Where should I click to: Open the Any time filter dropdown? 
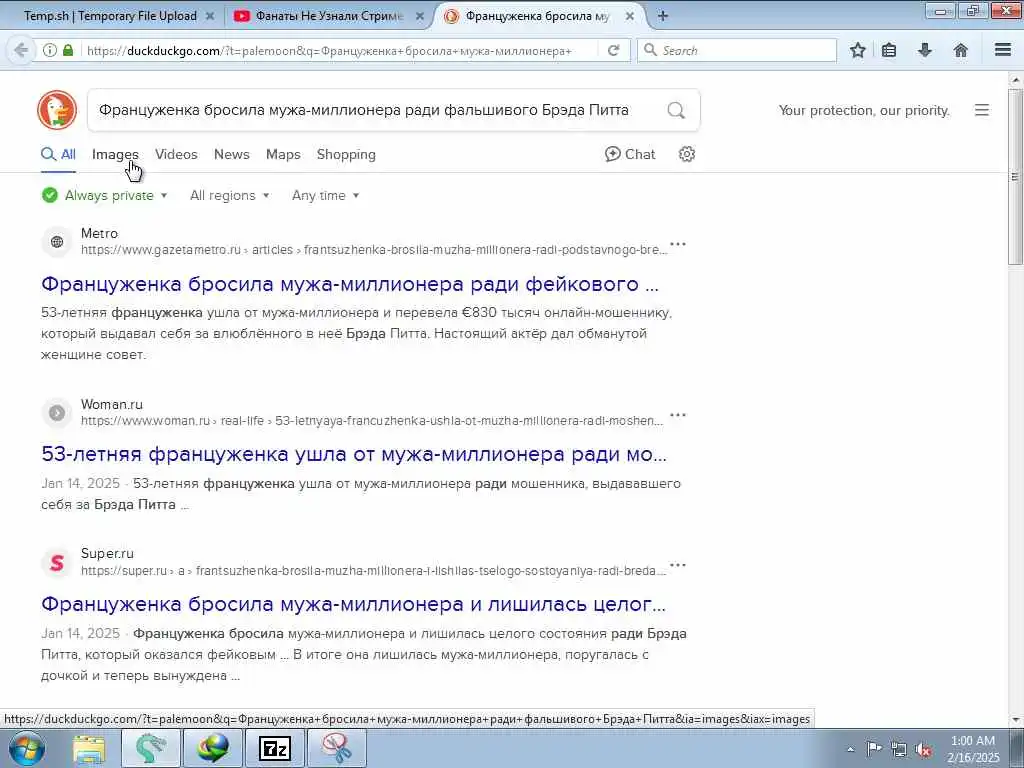tap(325, 195)
